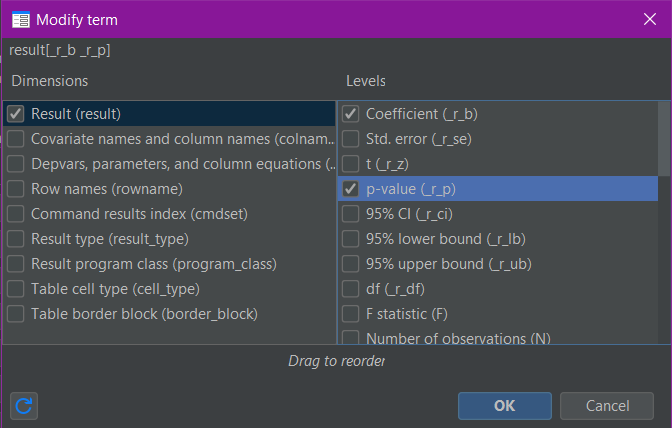This screenshot has height=428, width=672.
Task: Click the reset refresh icon button
Action: (x=25, y=406)
